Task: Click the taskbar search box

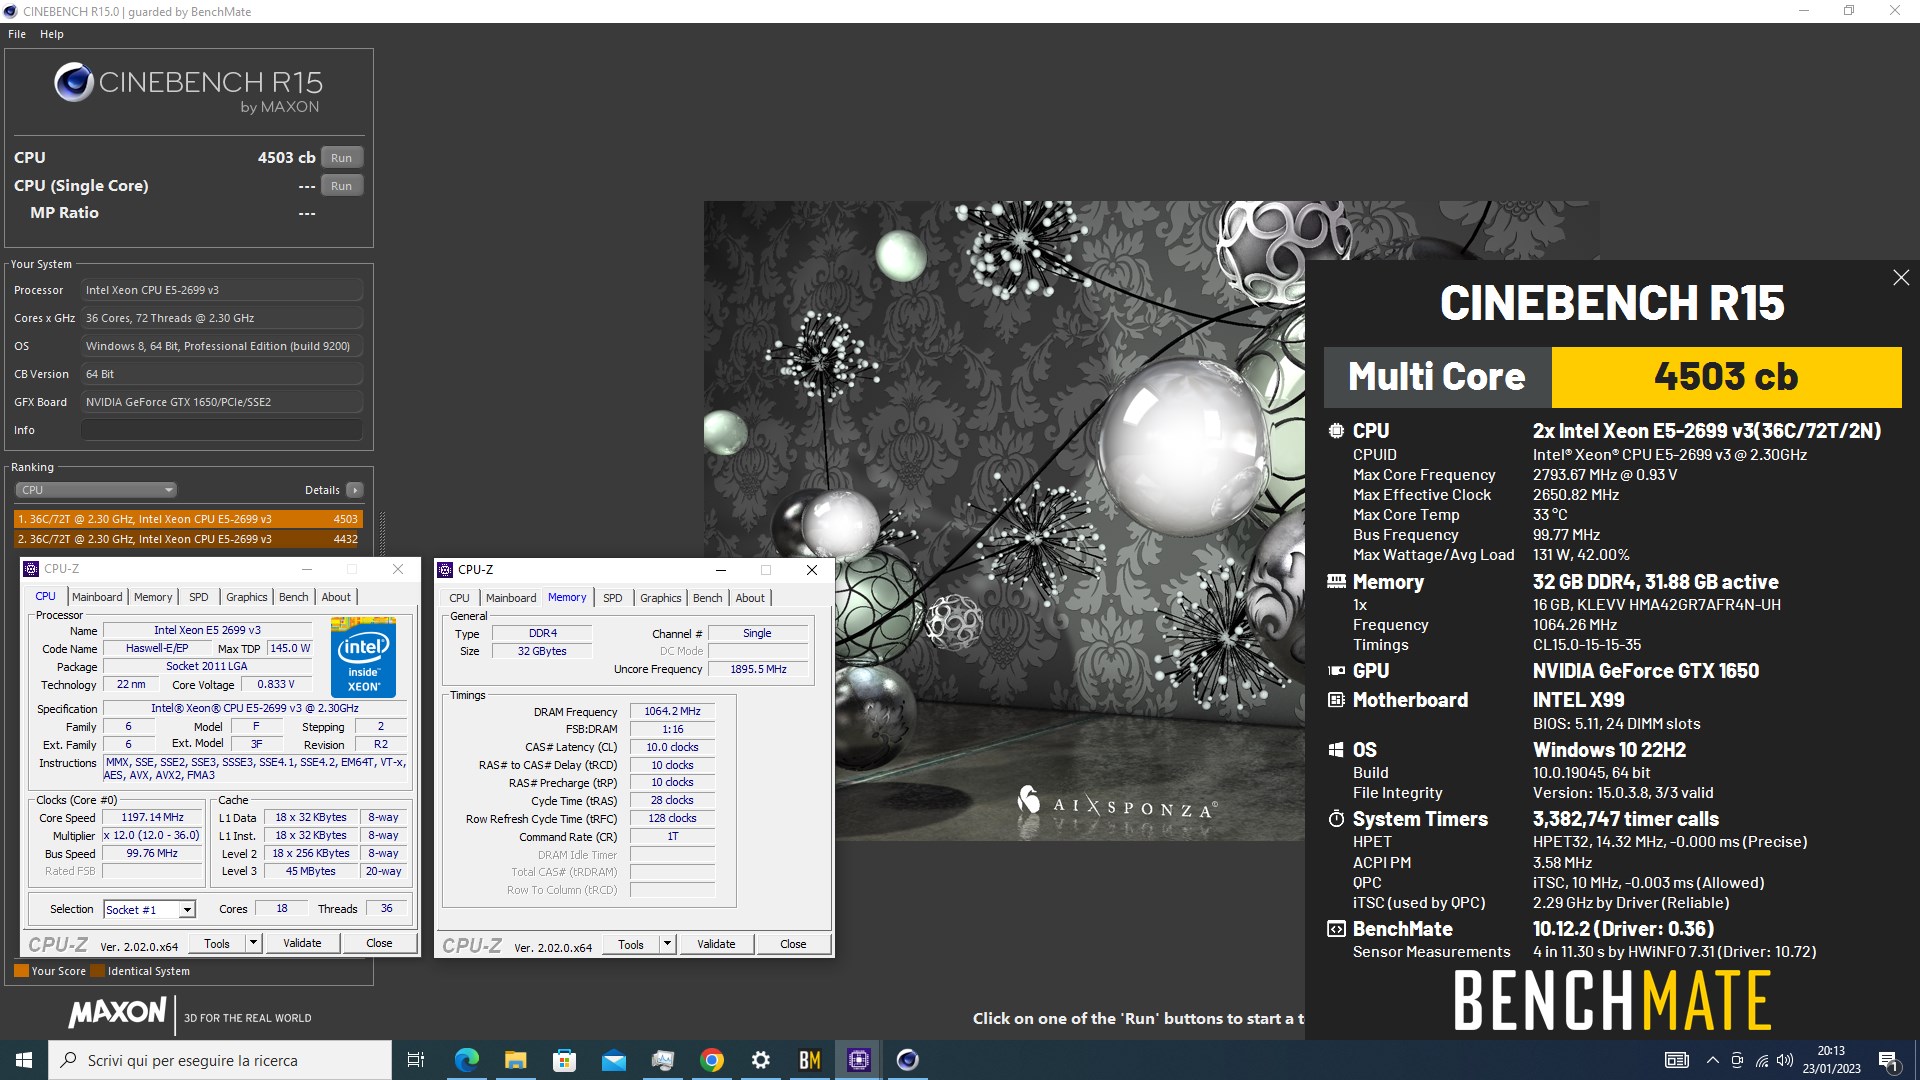Action: tap(220, 1060)
